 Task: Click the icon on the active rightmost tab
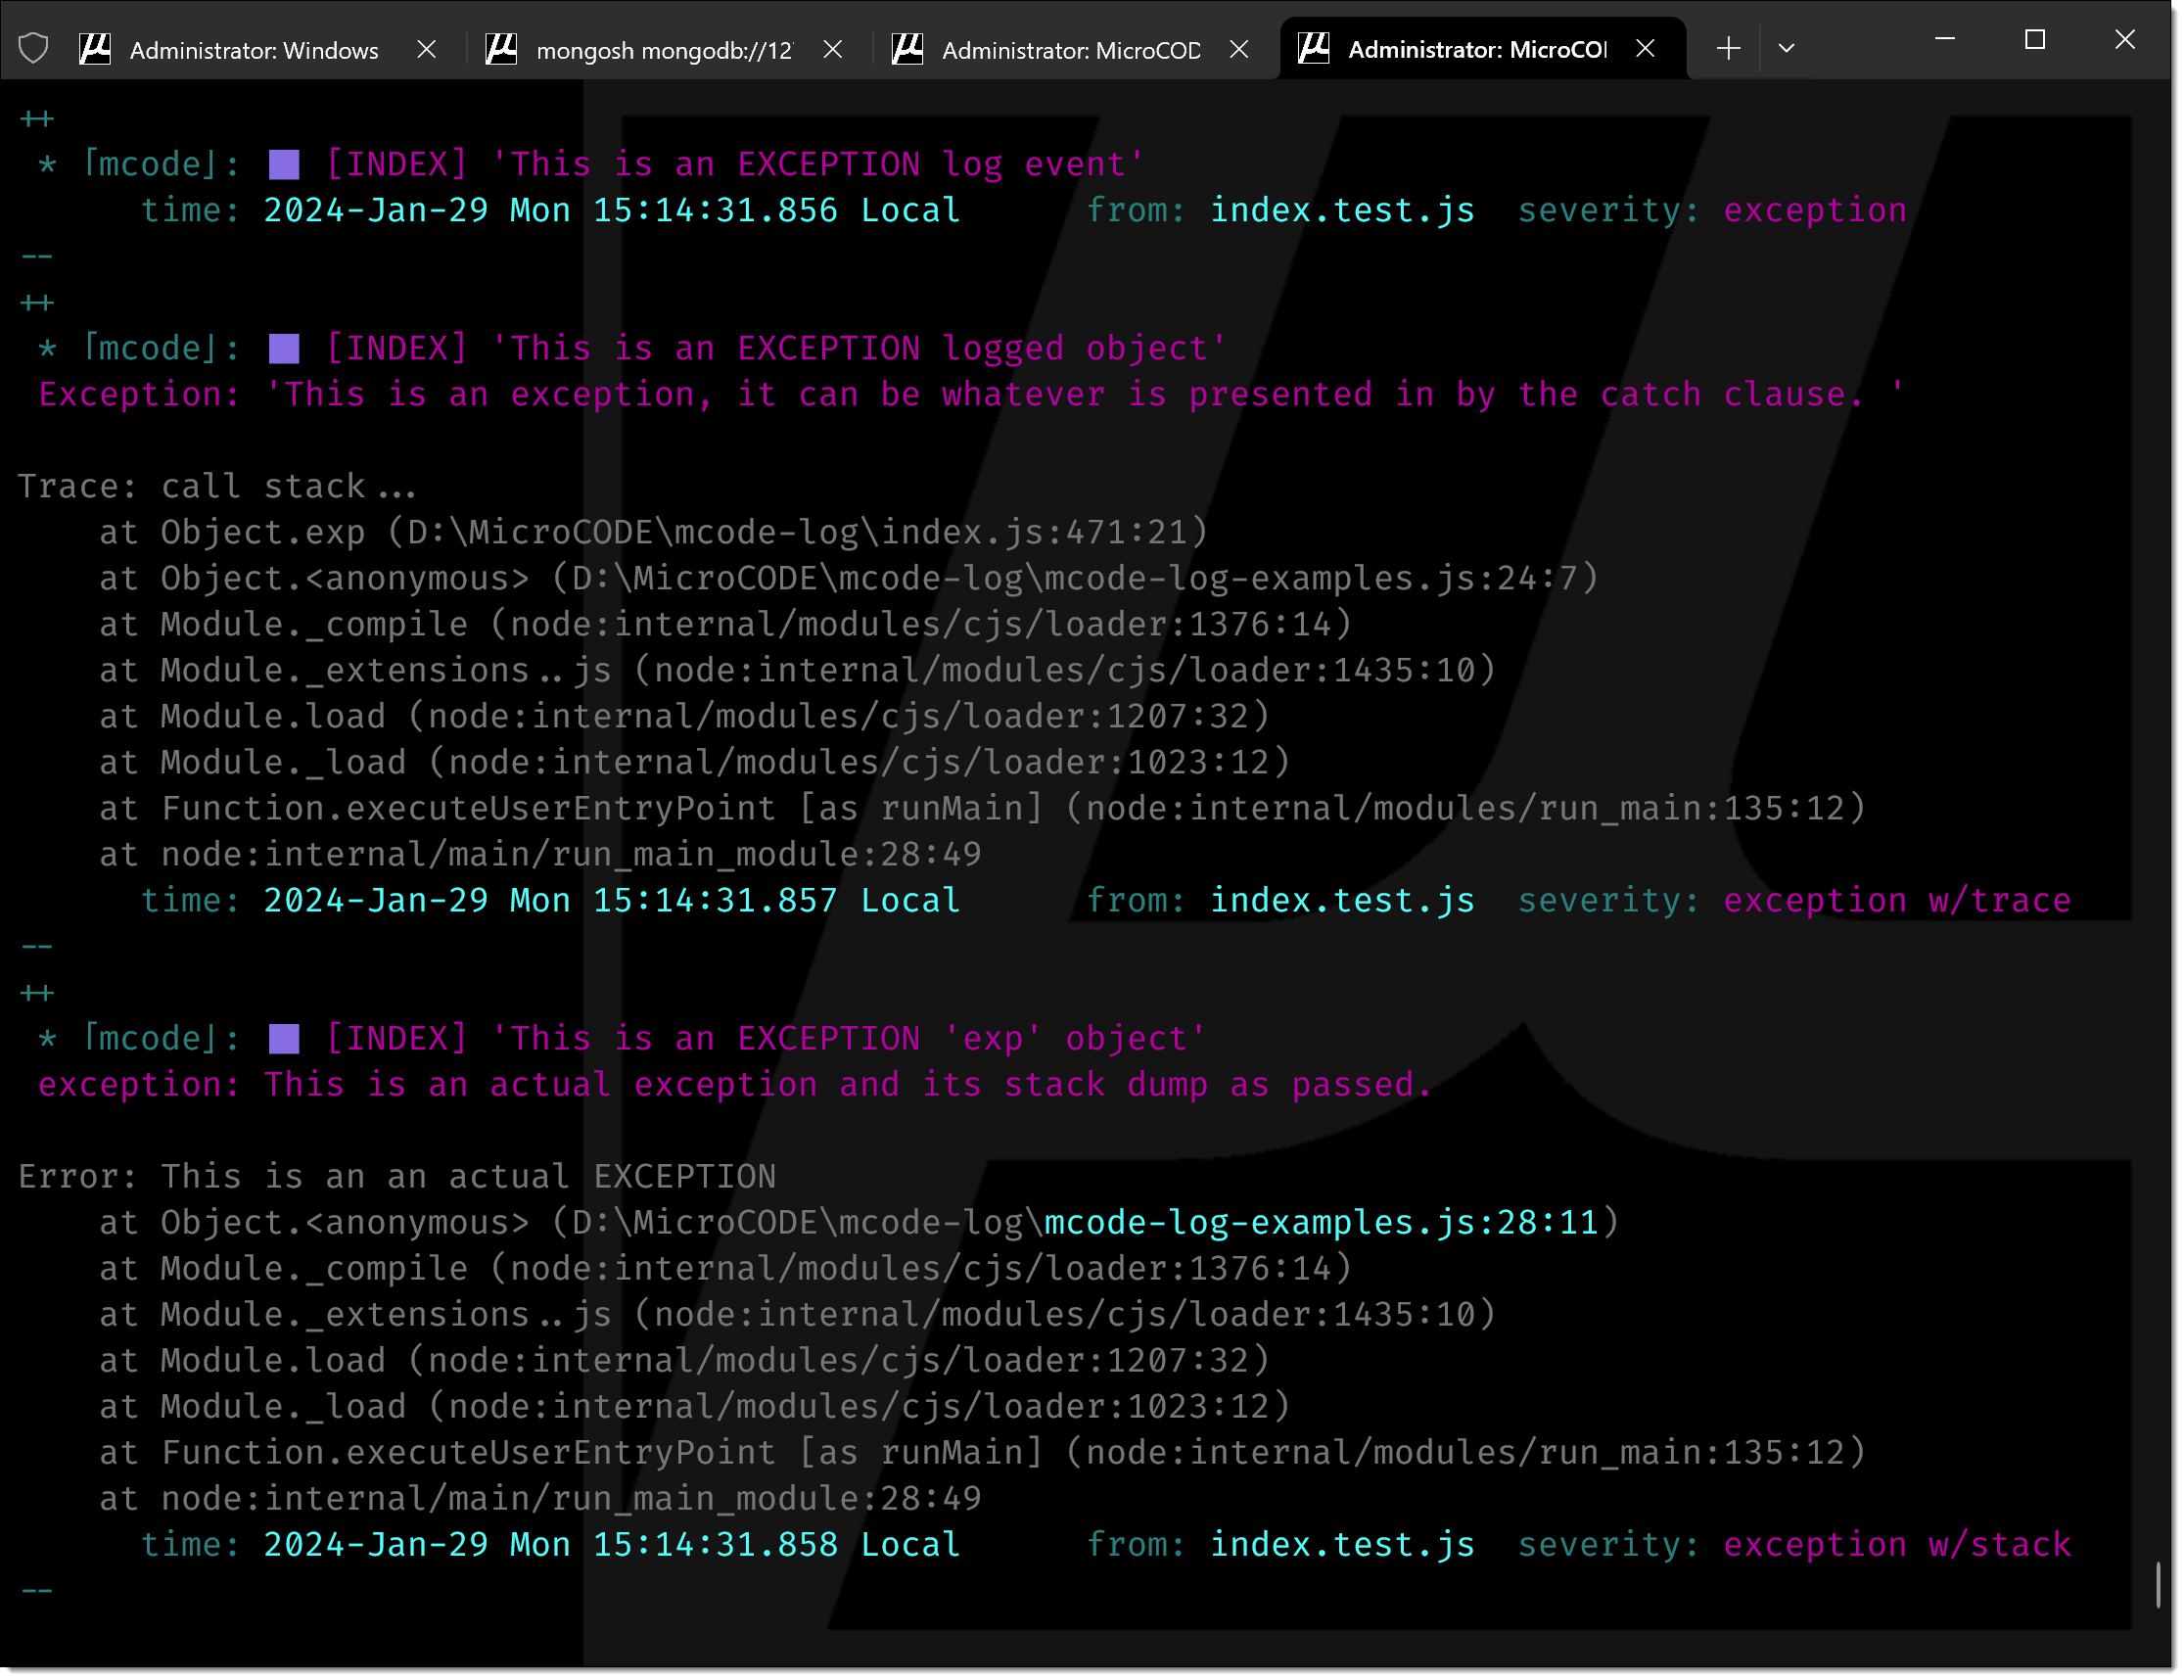(1315, 48)
